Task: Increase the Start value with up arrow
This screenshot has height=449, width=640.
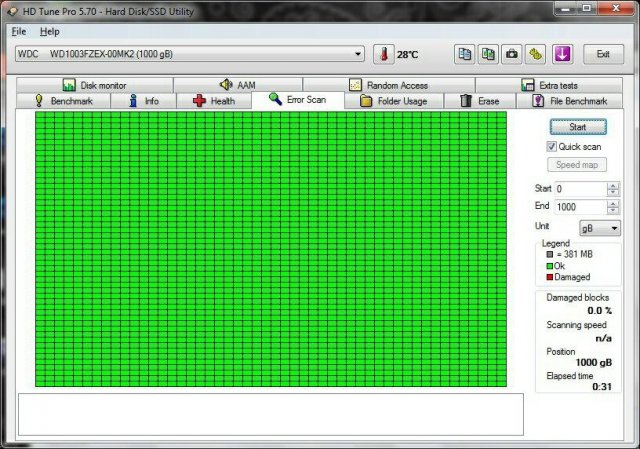Action: coord(612,185)
